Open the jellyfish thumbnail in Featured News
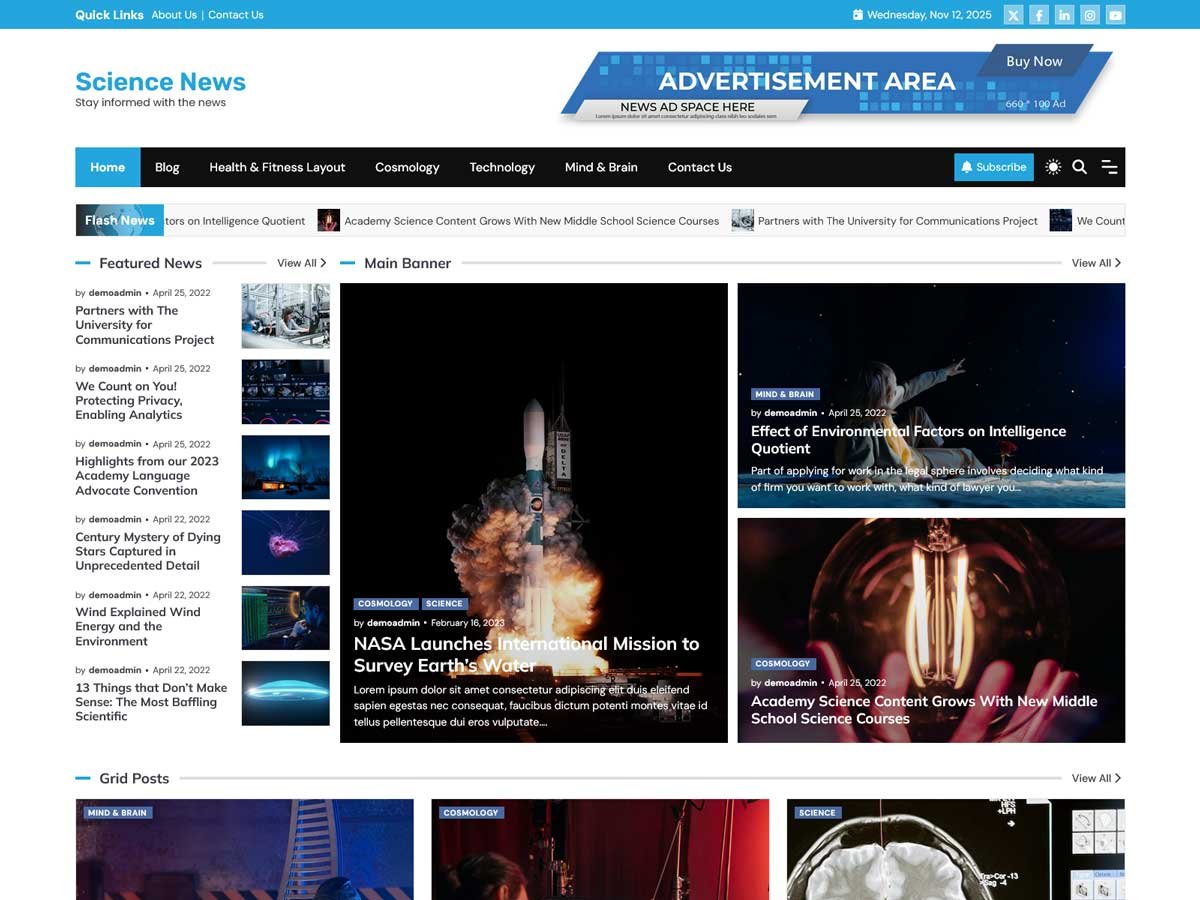 [285, 542]
